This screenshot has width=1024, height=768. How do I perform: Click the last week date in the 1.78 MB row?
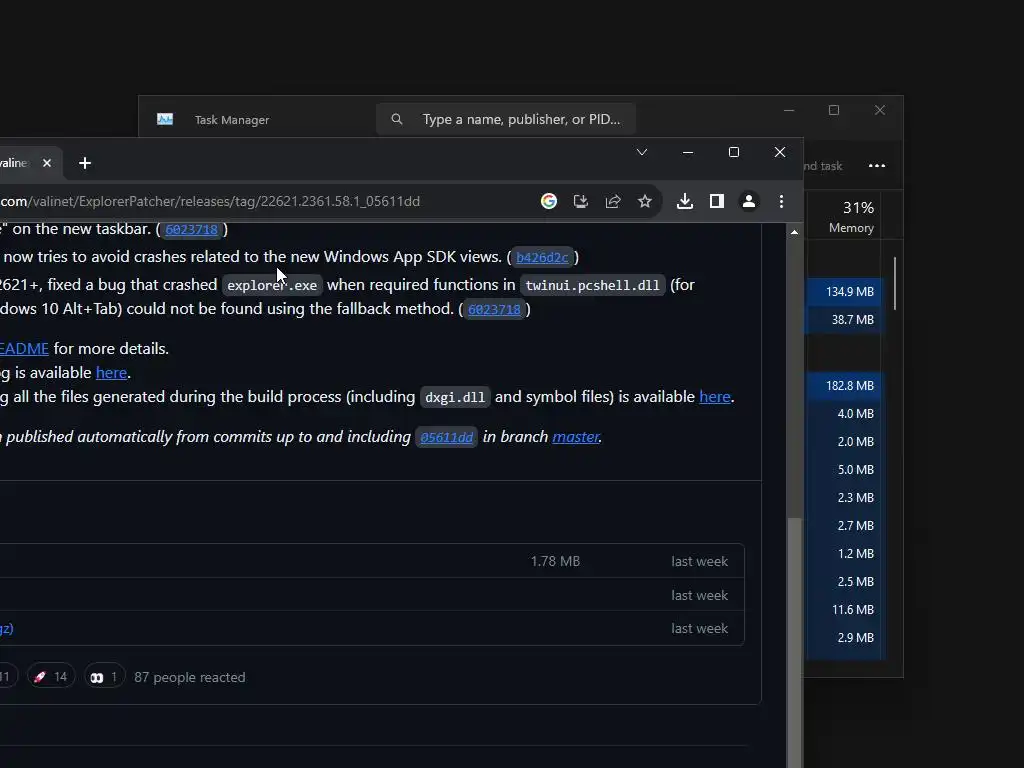[x=699, y=562]
